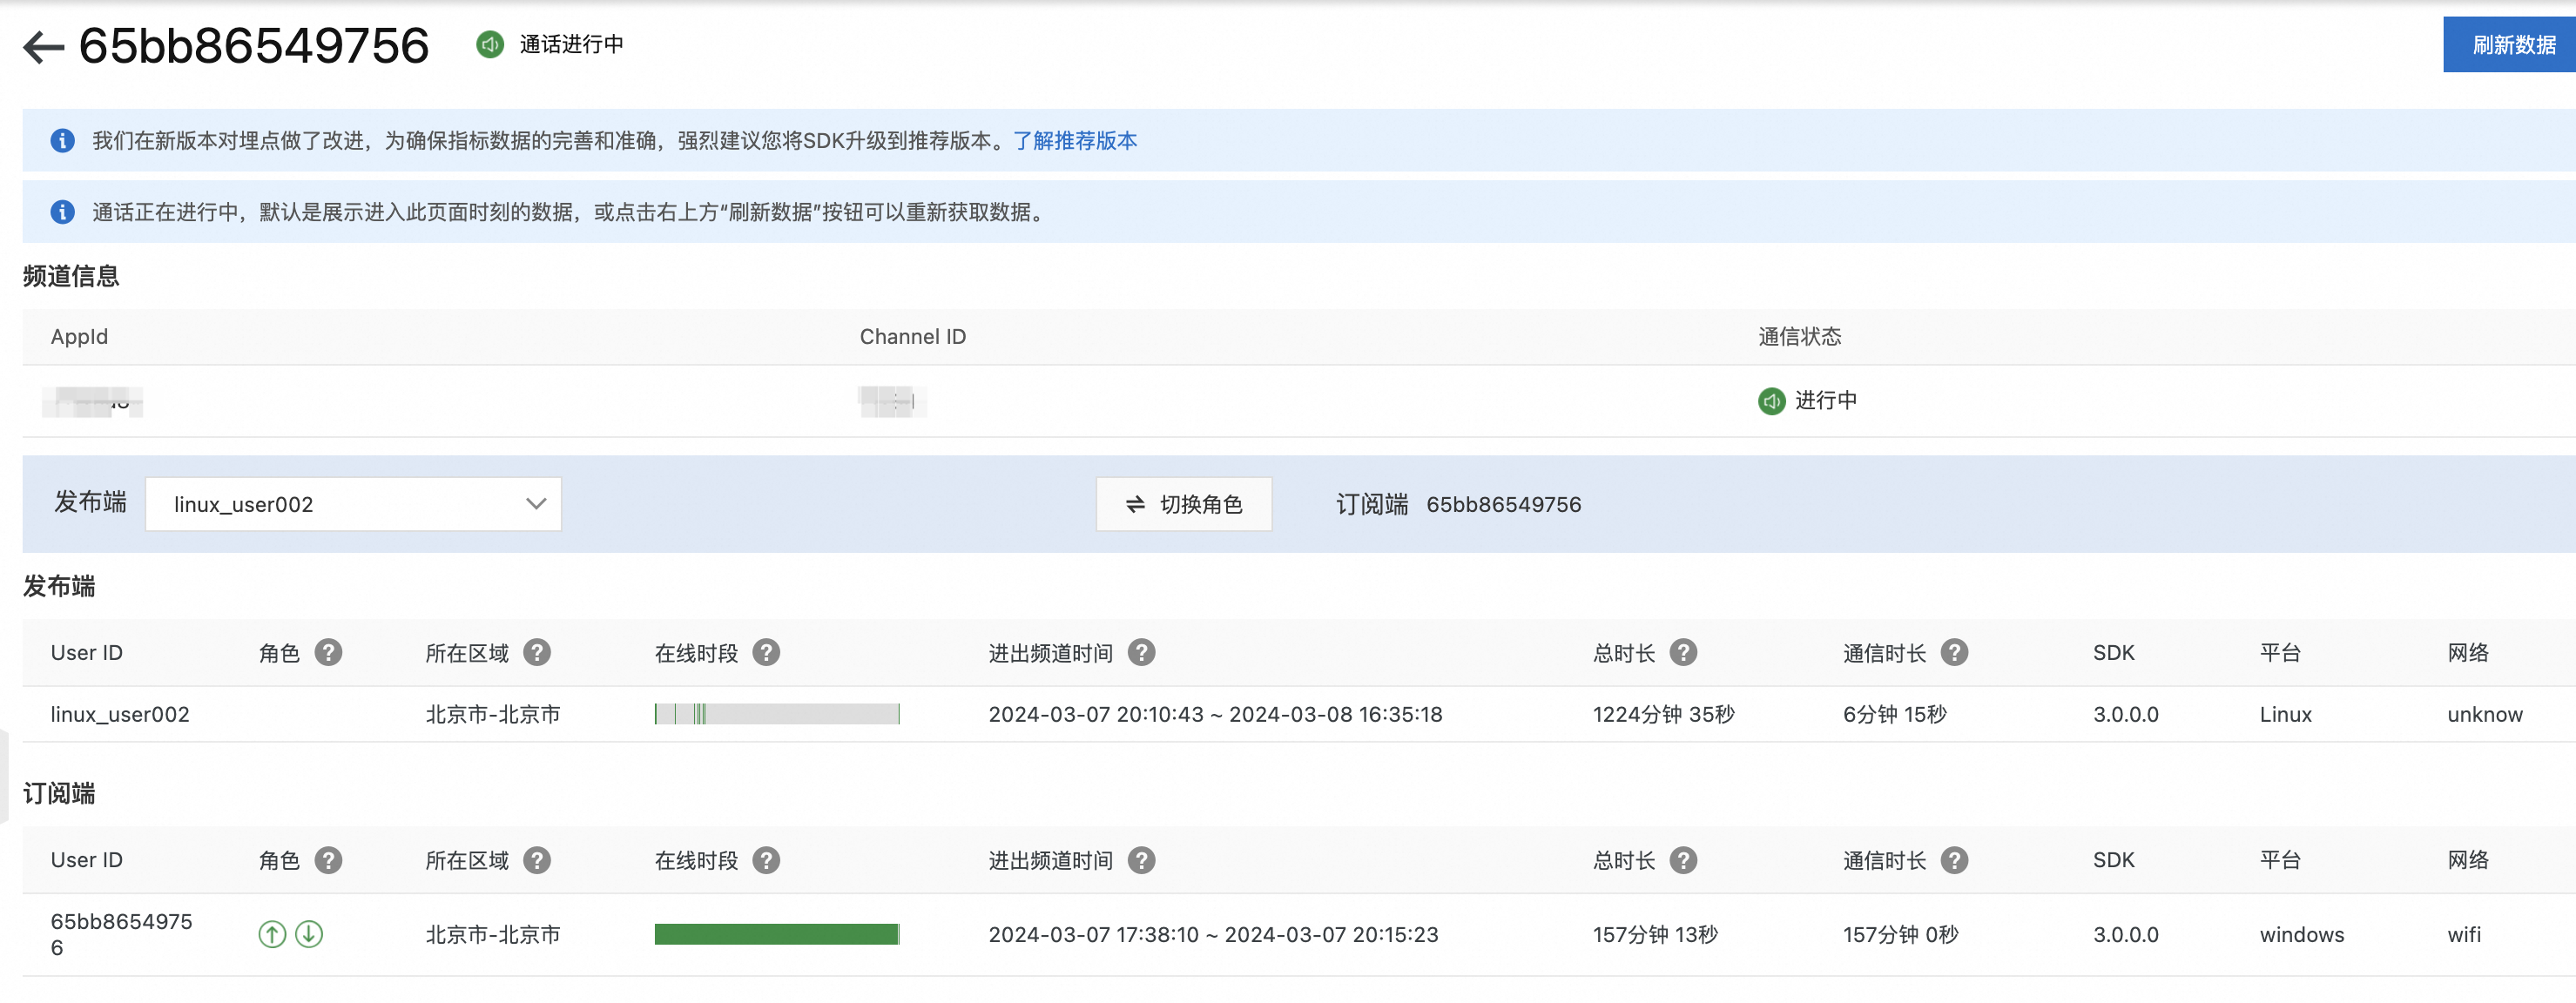This screenshot has width=2576, height=1003.
Task: Click help icon beside 所在区域 in subscriber table
Action: pyautogui.click(x=537, y=860)
